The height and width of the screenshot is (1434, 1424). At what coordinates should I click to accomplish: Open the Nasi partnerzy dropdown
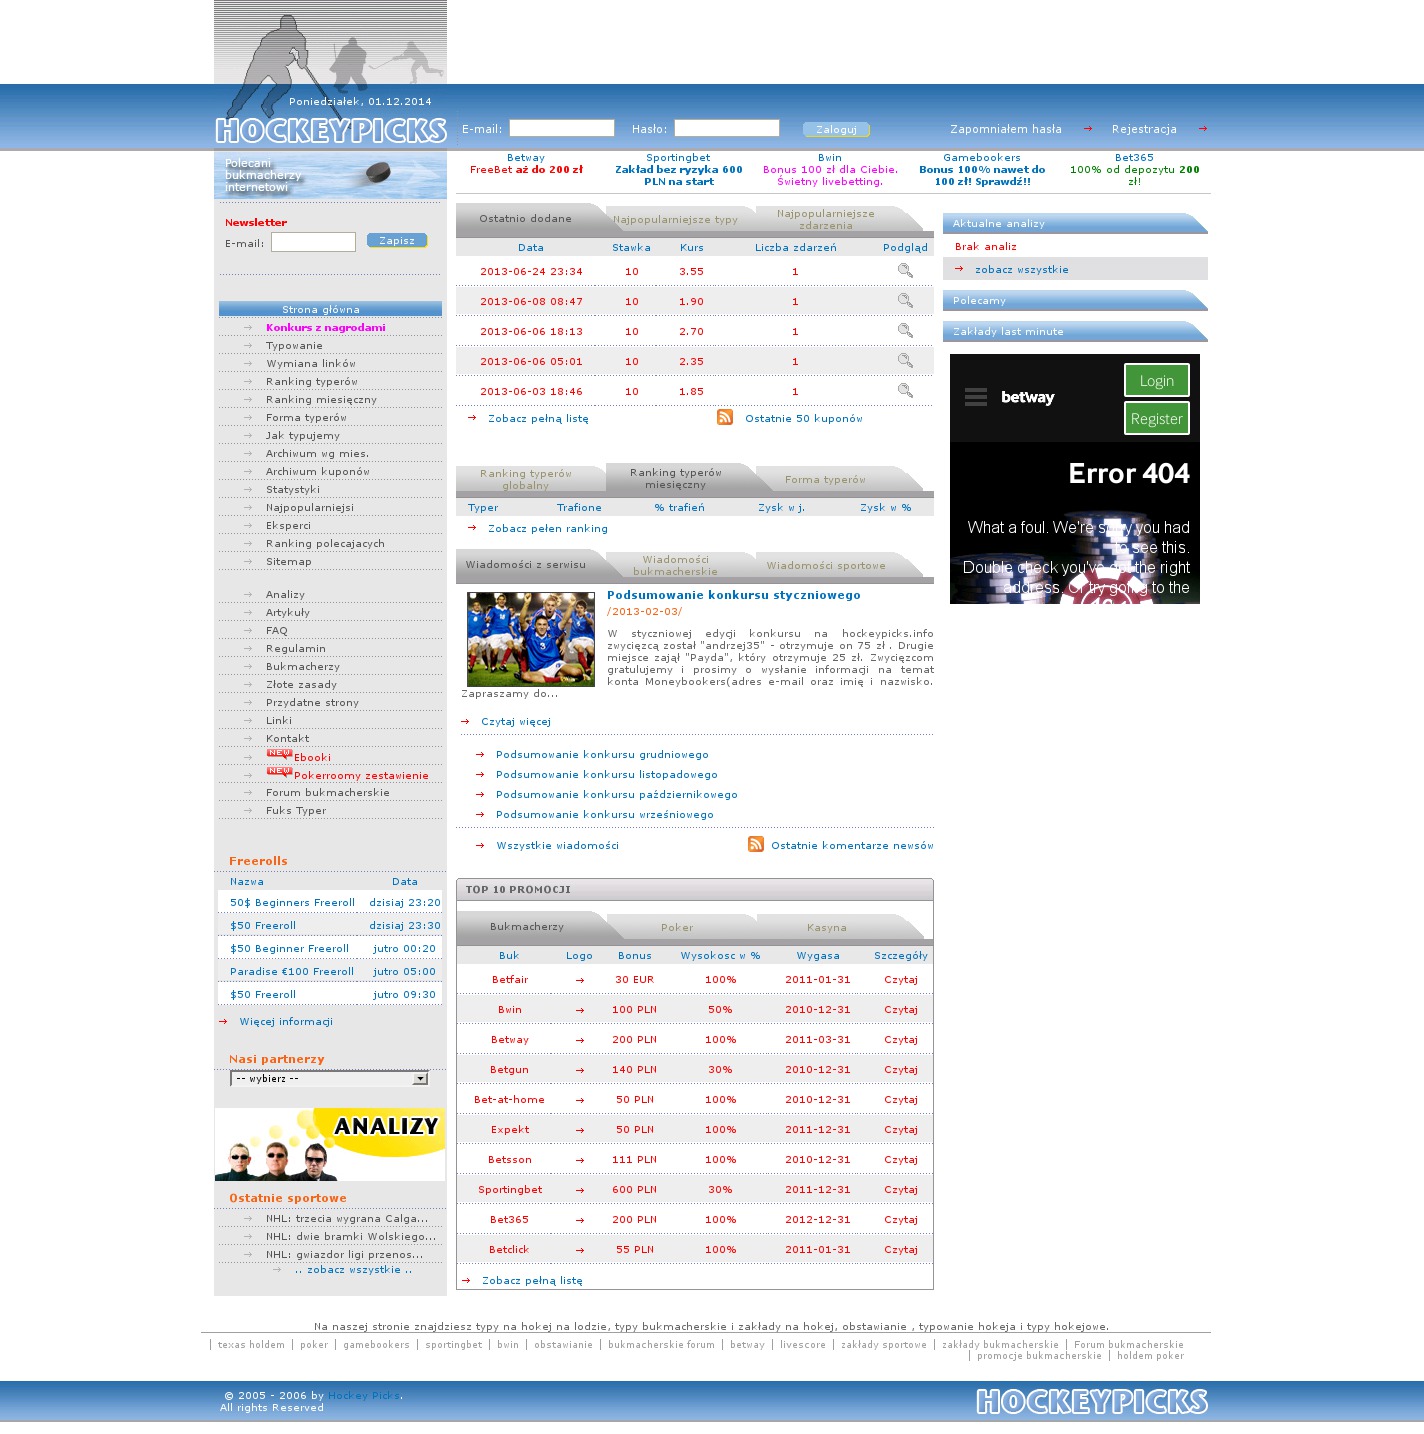[329, 1078]
